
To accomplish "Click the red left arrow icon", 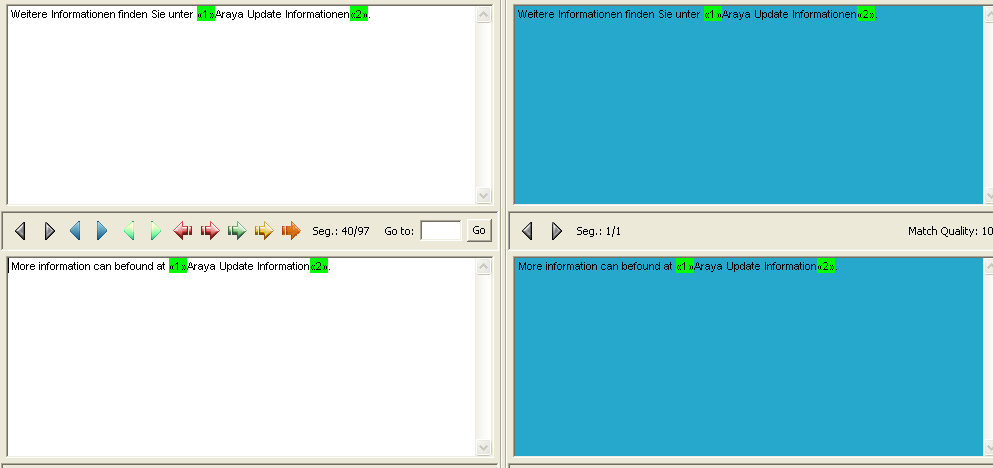I will (183, 231).
